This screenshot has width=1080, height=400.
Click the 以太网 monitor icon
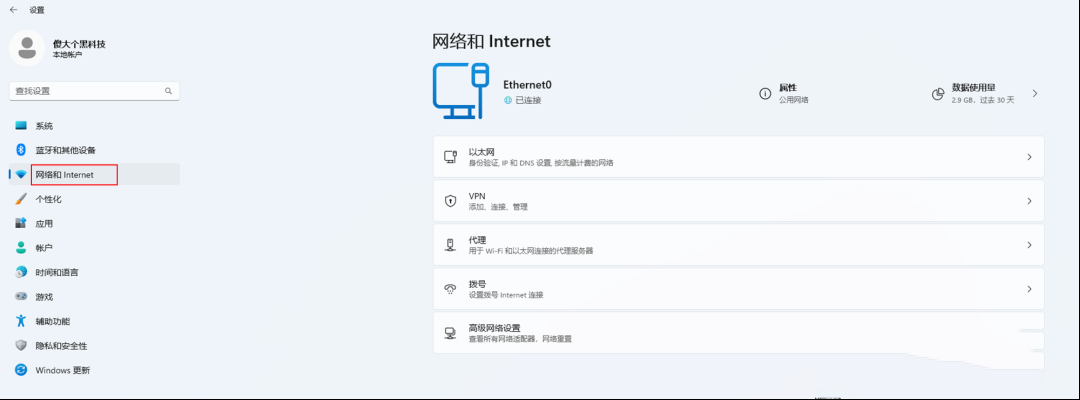[x=450, y=157]
